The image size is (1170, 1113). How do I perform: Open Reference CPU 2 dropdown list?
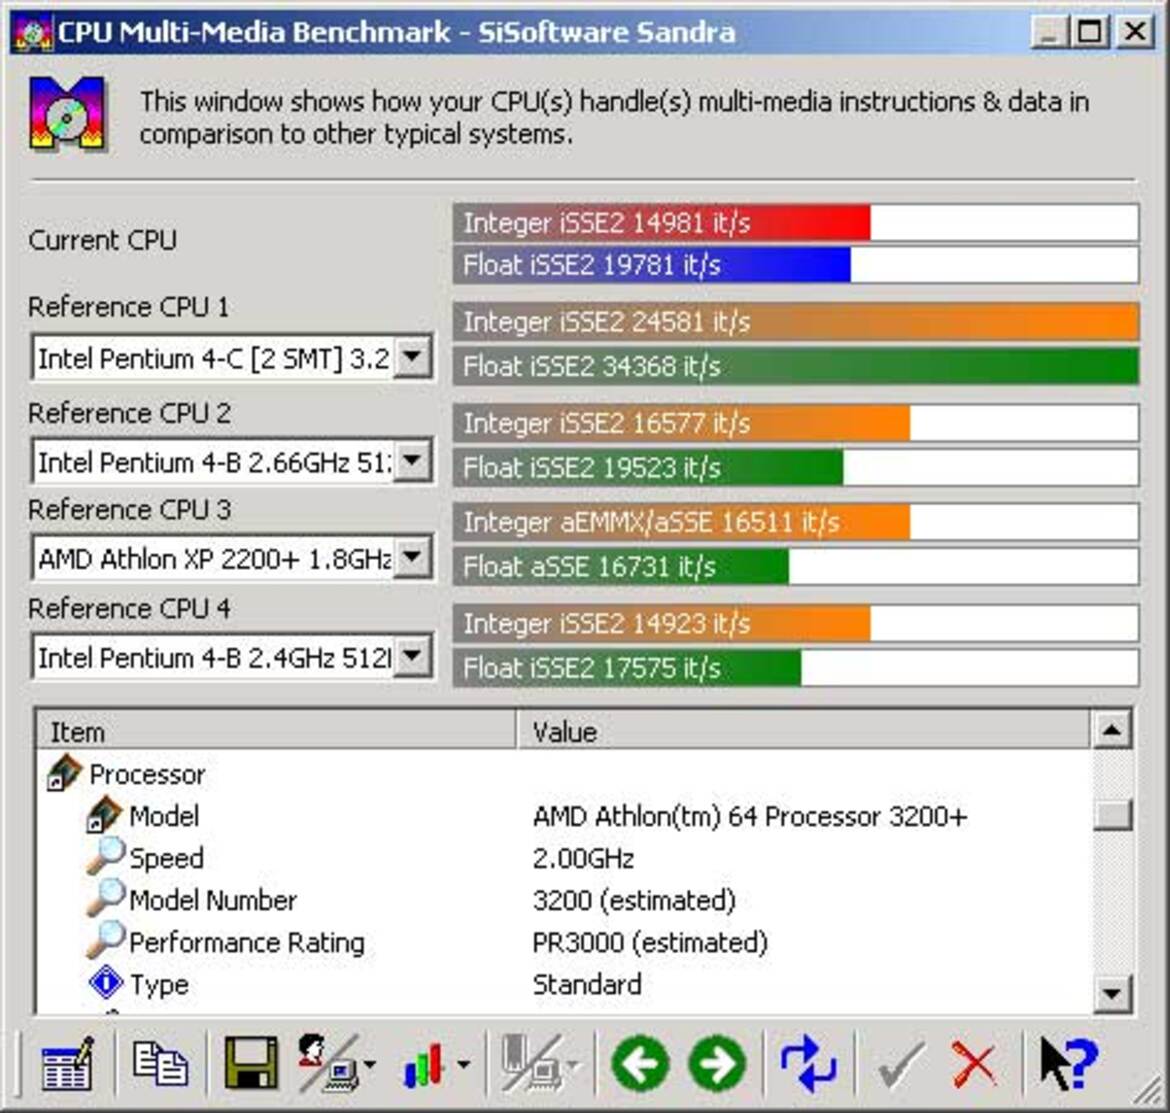click(413, 461)
